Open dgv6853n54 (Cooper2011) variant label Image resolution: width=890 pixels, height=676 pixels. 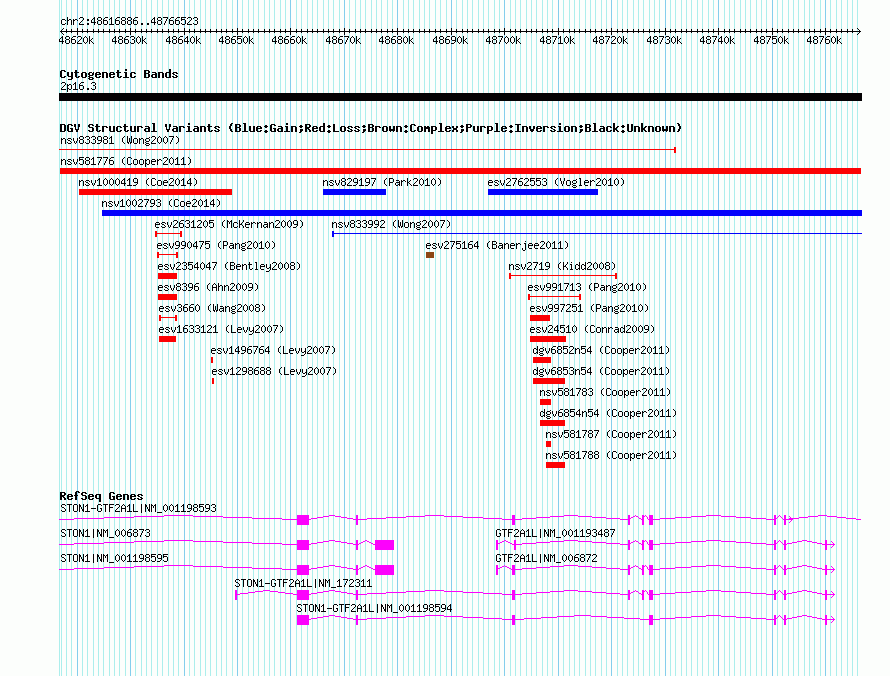pos(601,371)
